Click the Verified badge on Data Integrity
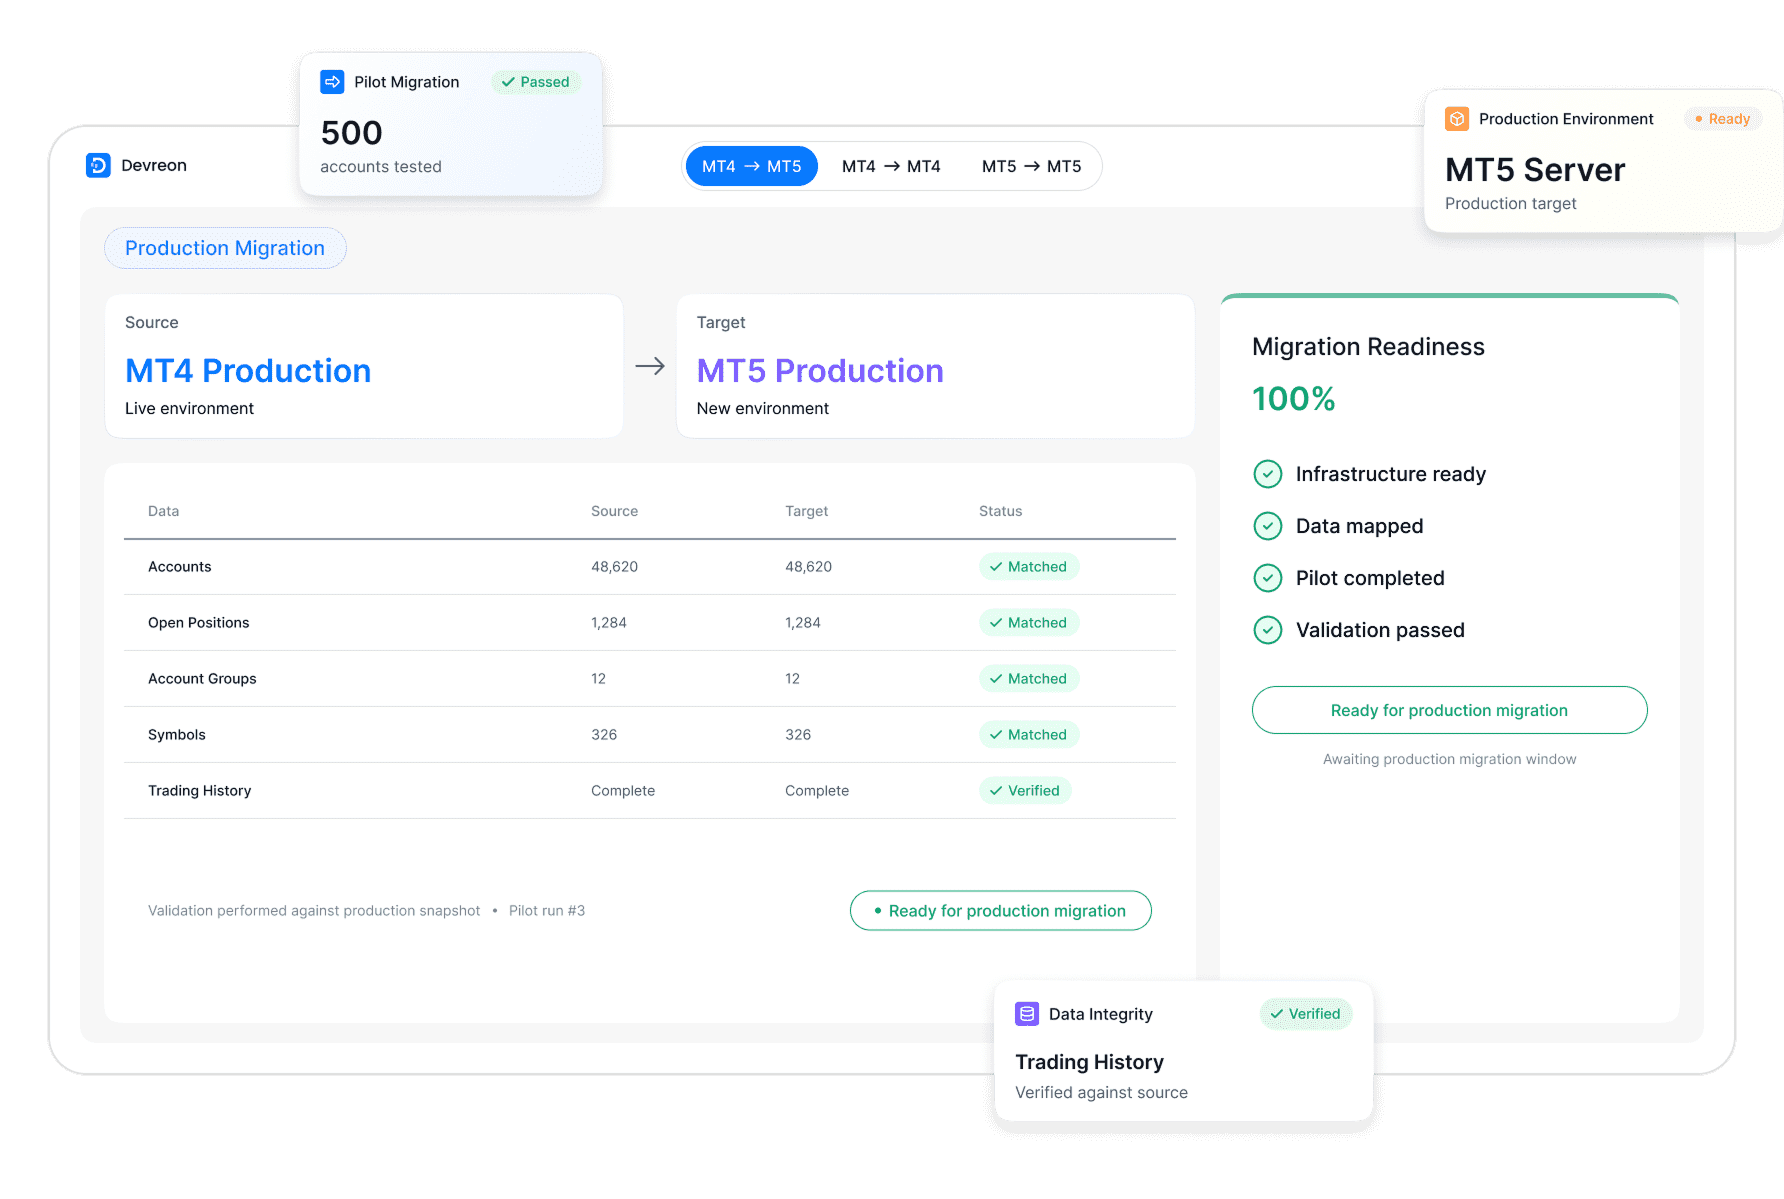 1305,1014
